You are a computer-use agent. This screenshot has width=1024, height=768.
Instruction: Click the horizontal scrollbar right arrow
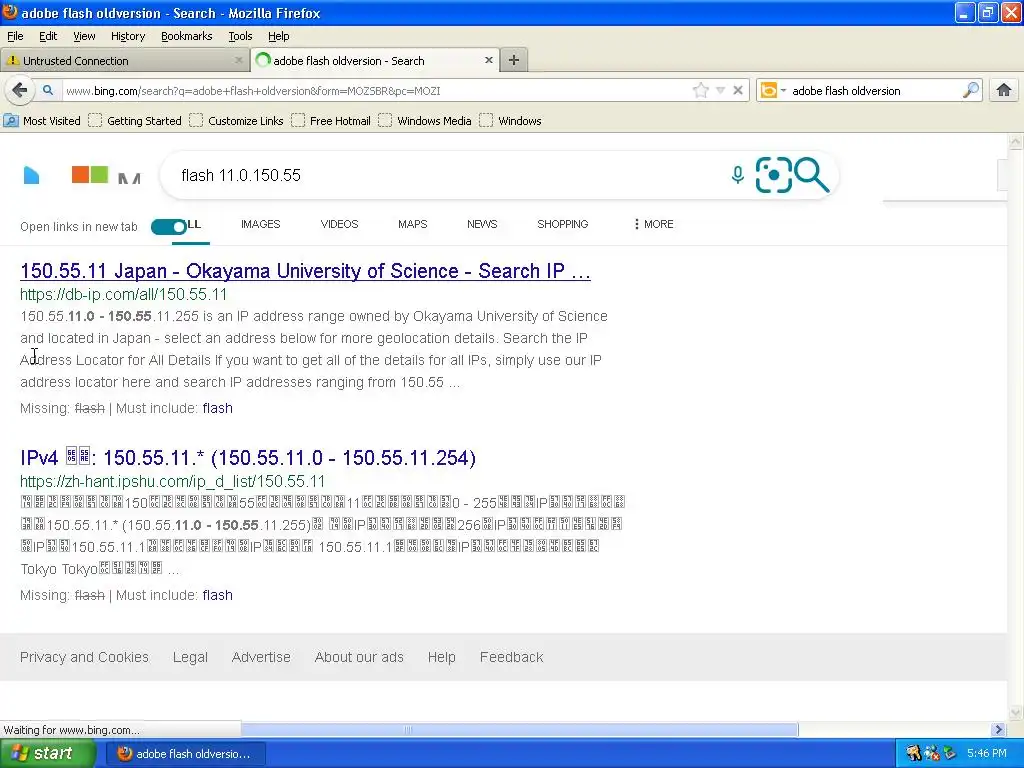pyautogui.click(x=998, y=729)
